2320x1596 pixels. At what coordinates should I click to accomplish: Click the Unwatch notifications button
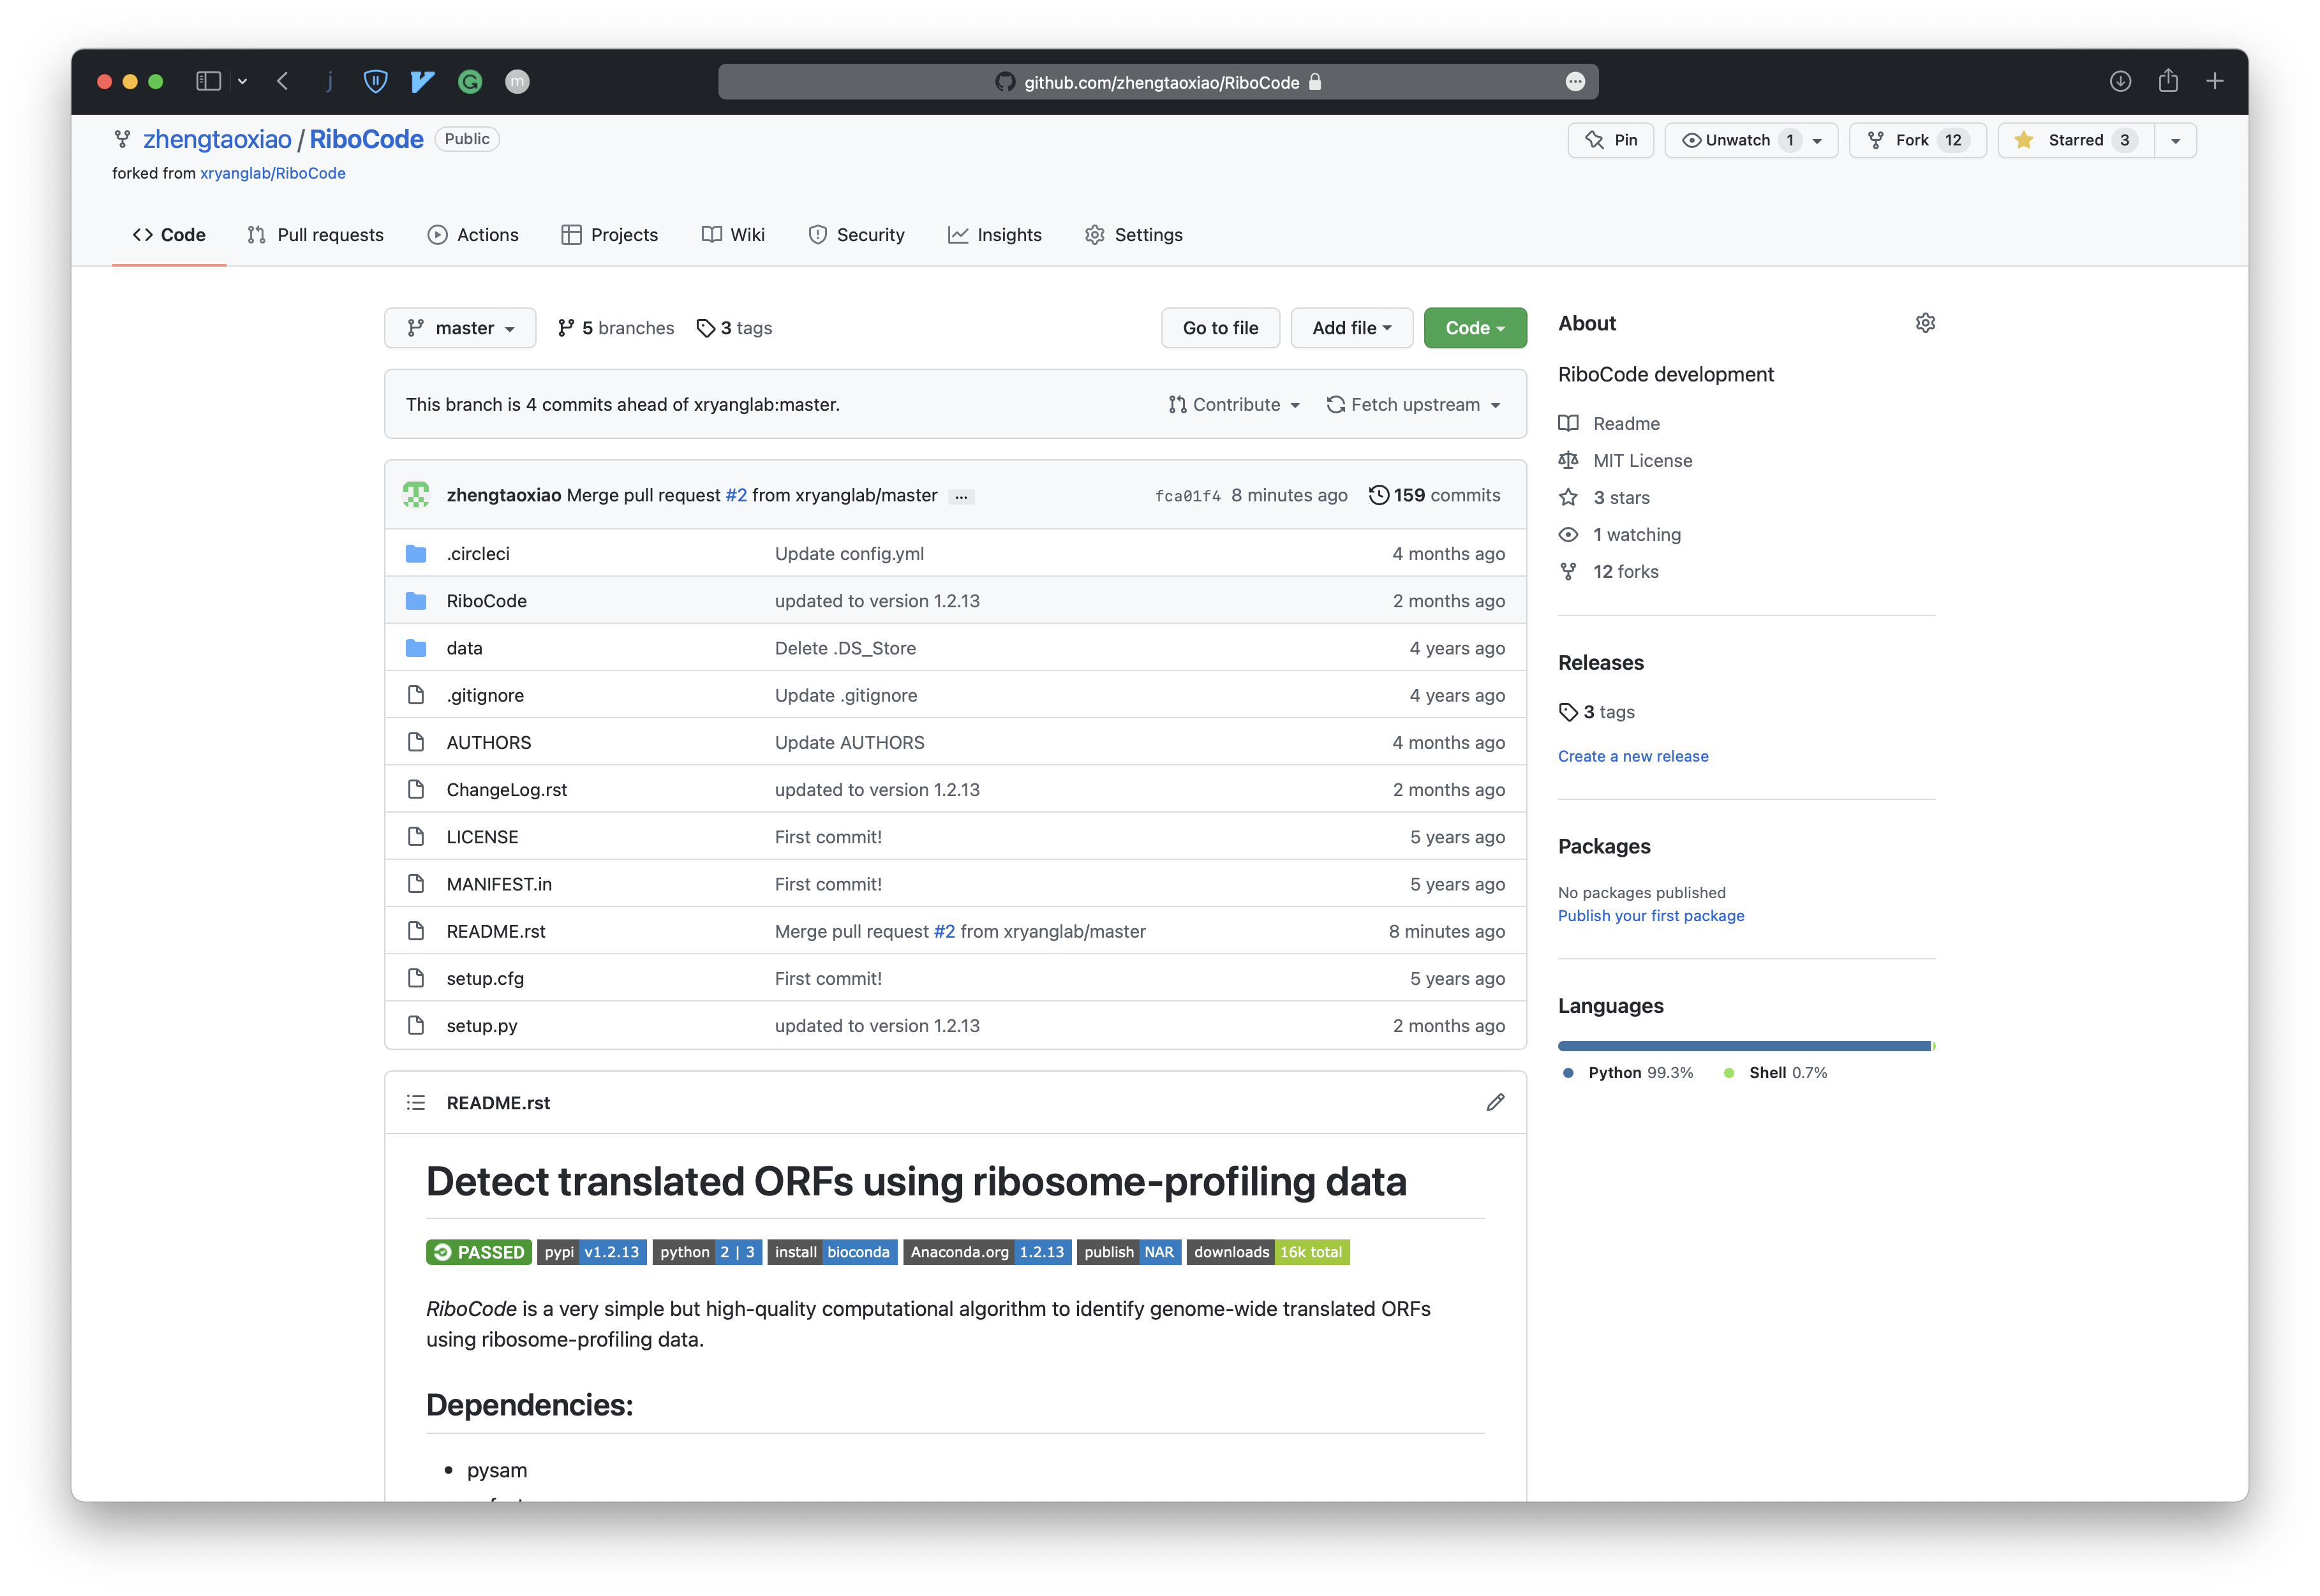click(x=1737, y=140)
